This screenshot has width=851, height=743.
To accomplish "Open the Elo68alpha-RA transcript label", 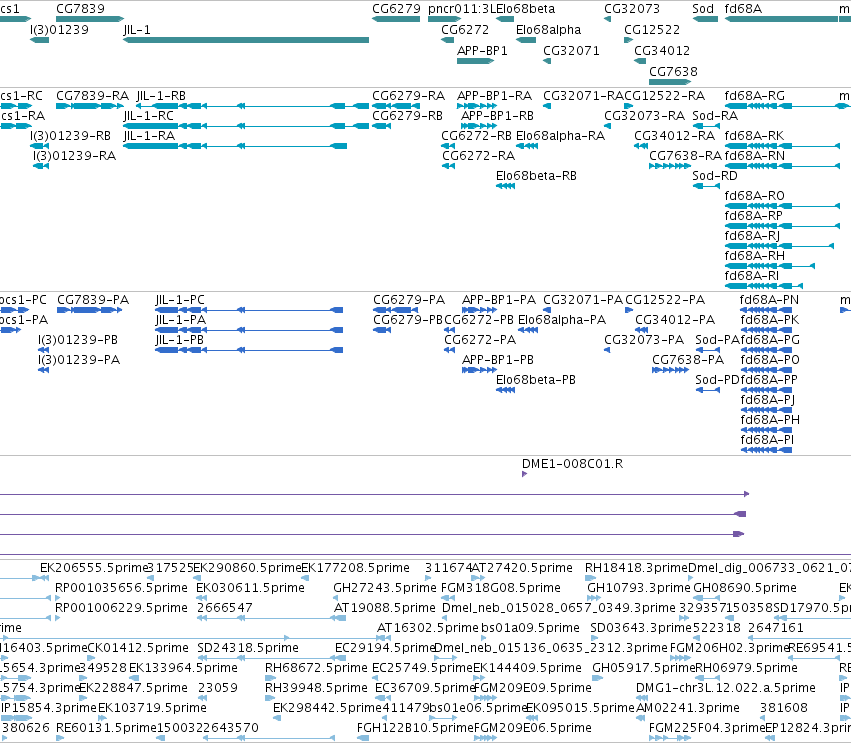I will [560, 136].
